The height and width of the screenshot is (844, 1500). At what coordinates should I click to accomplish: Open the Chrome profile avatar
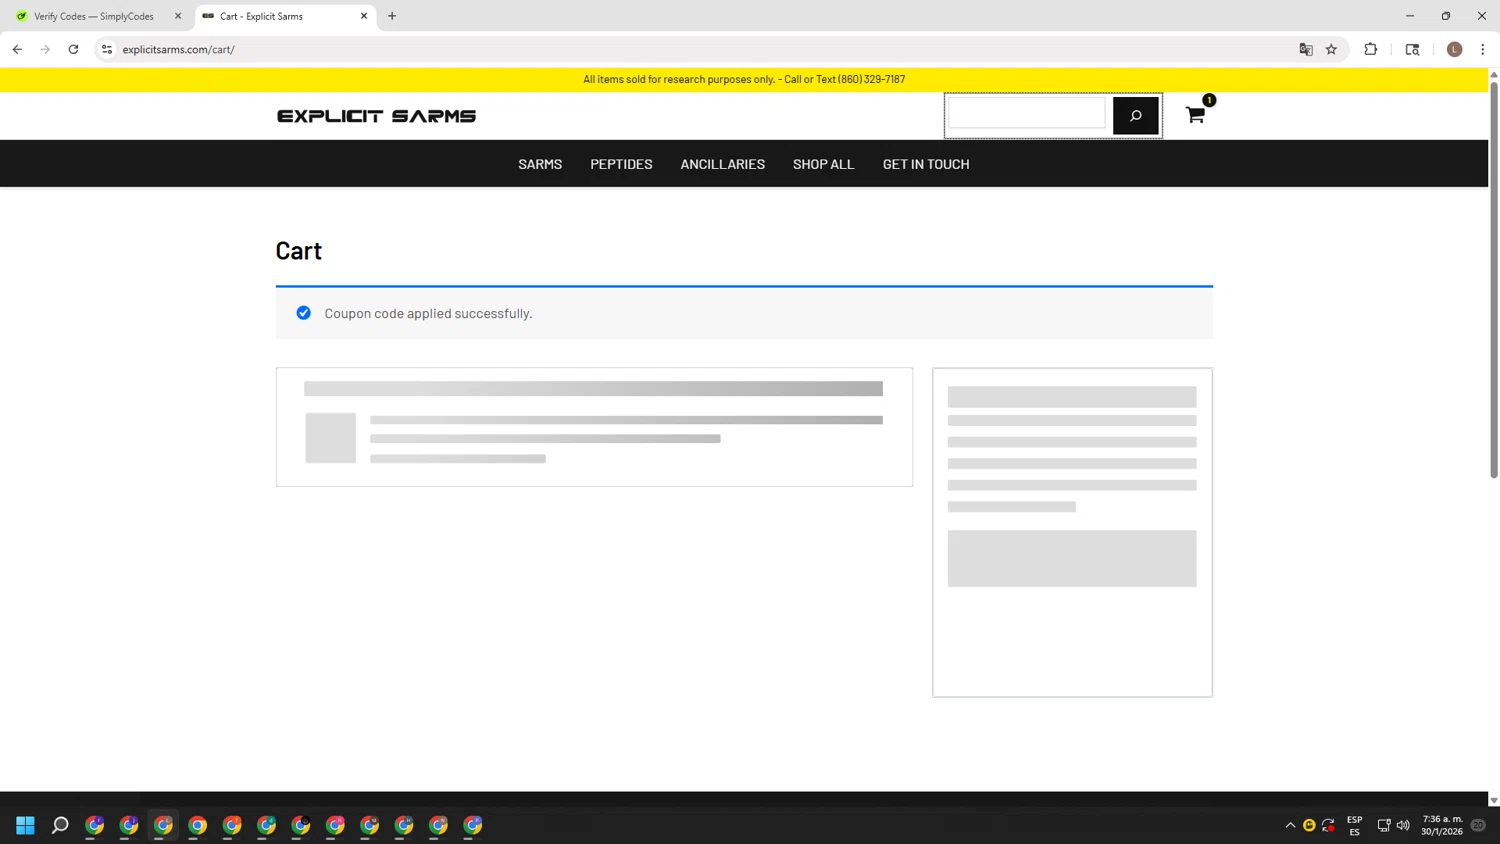pyautogui.click(x=1454, y=49)
